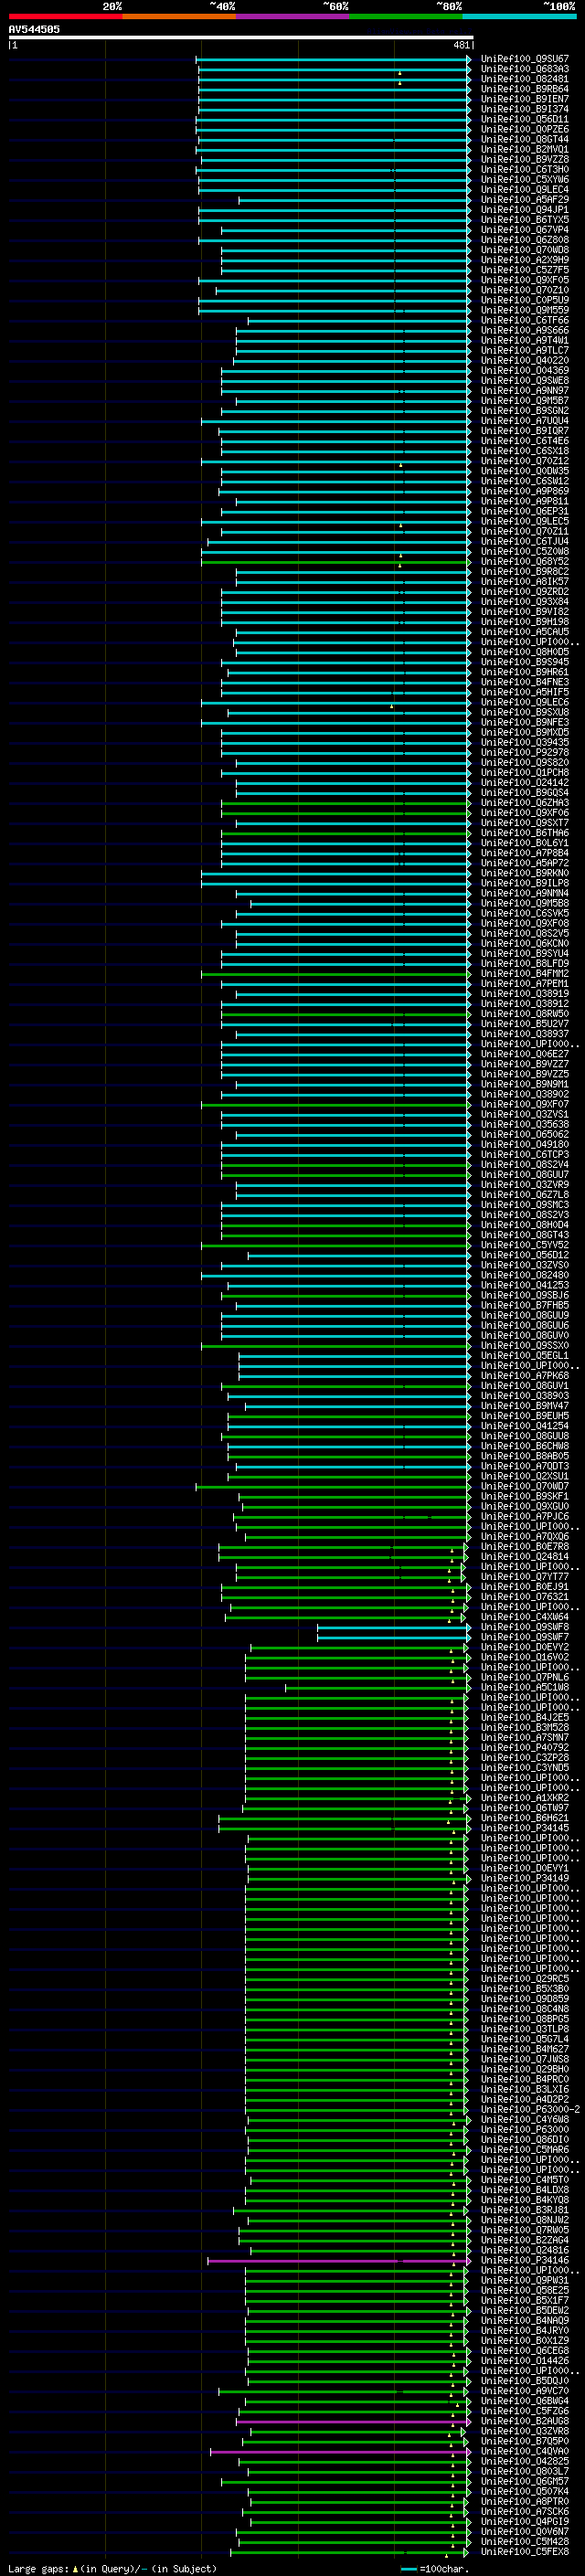
Task: Open hit UniRef100_Q38912
Action: coord(525,1004)
